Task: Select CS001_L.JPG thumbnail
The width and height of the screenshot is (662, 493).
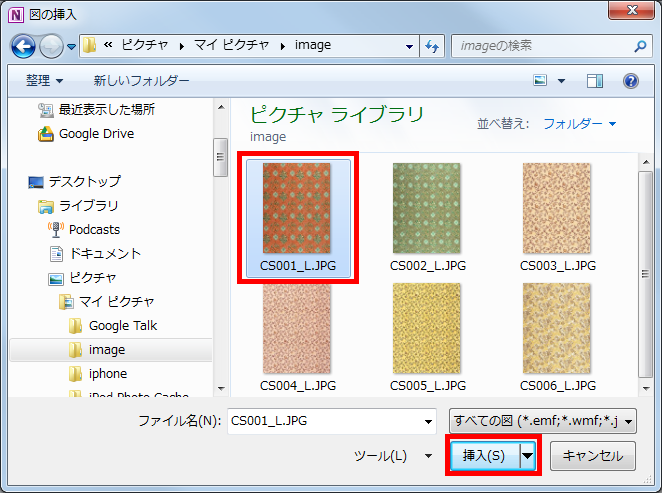Action: [298, 218]
